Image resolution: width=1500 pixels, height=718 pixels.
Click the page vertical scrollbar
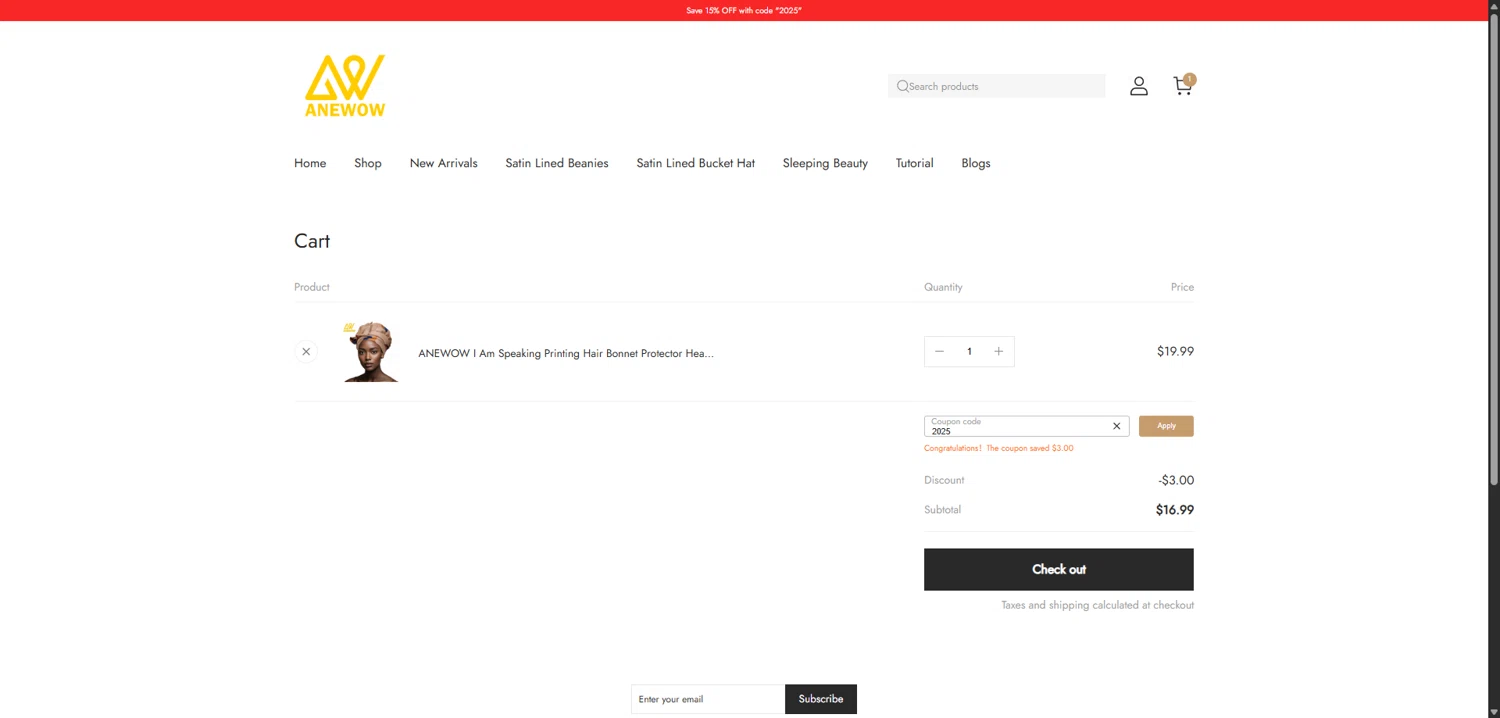coord(1494,250)
